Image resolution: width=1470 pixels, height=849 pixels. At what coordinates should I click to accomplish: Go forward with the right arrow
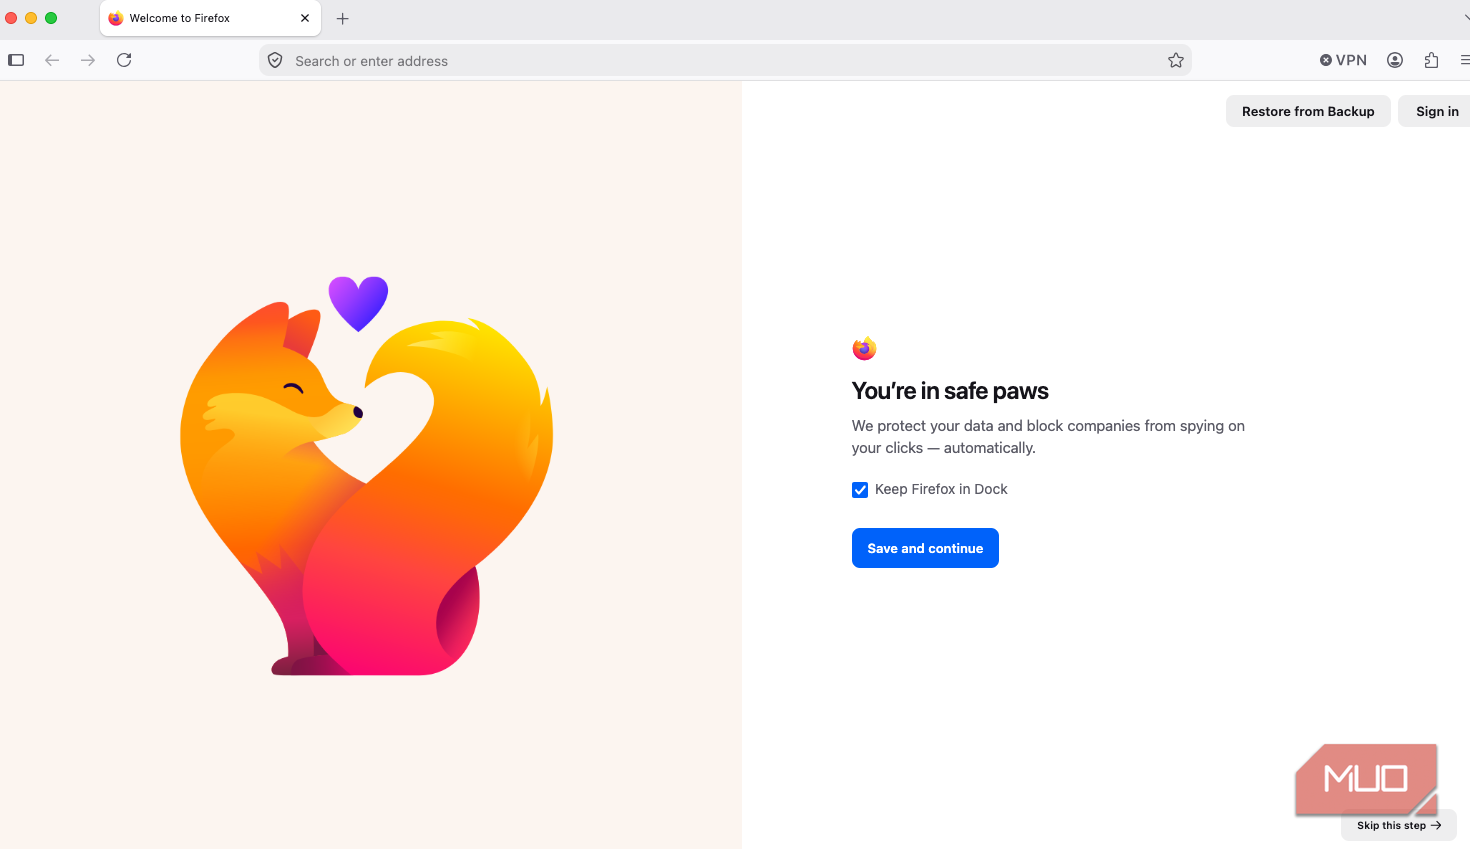[88, 60]
